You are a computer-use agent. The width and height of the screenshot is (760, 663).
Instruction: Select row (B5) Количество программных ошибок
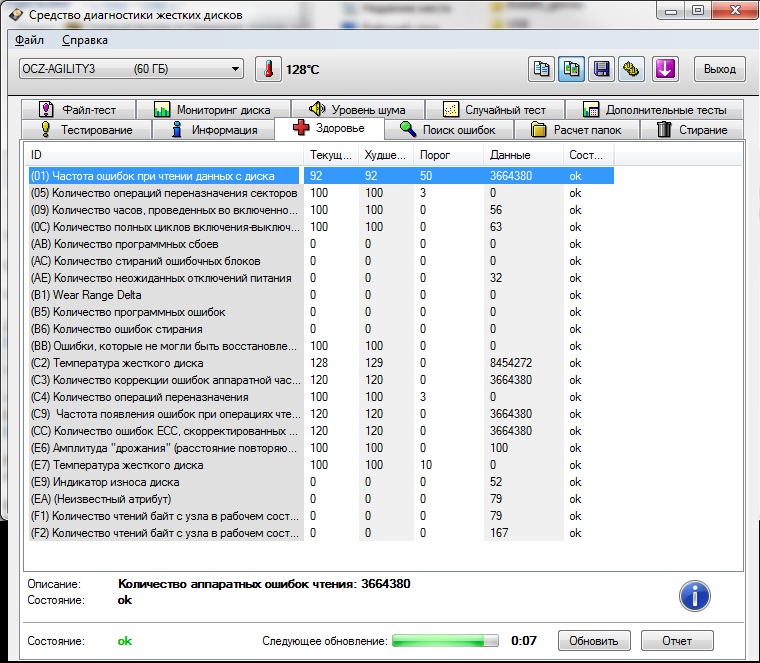[x=321, y=312]
